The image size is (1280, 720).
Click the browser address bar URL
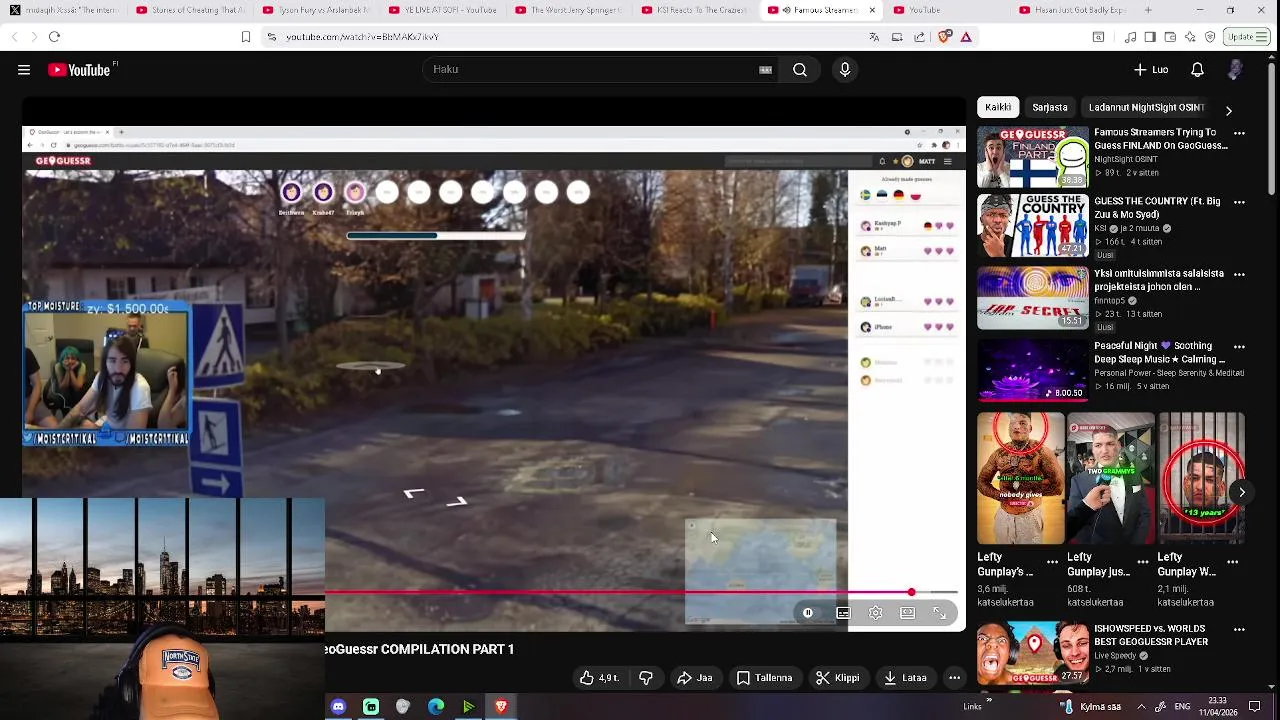[x=362, y=37]
